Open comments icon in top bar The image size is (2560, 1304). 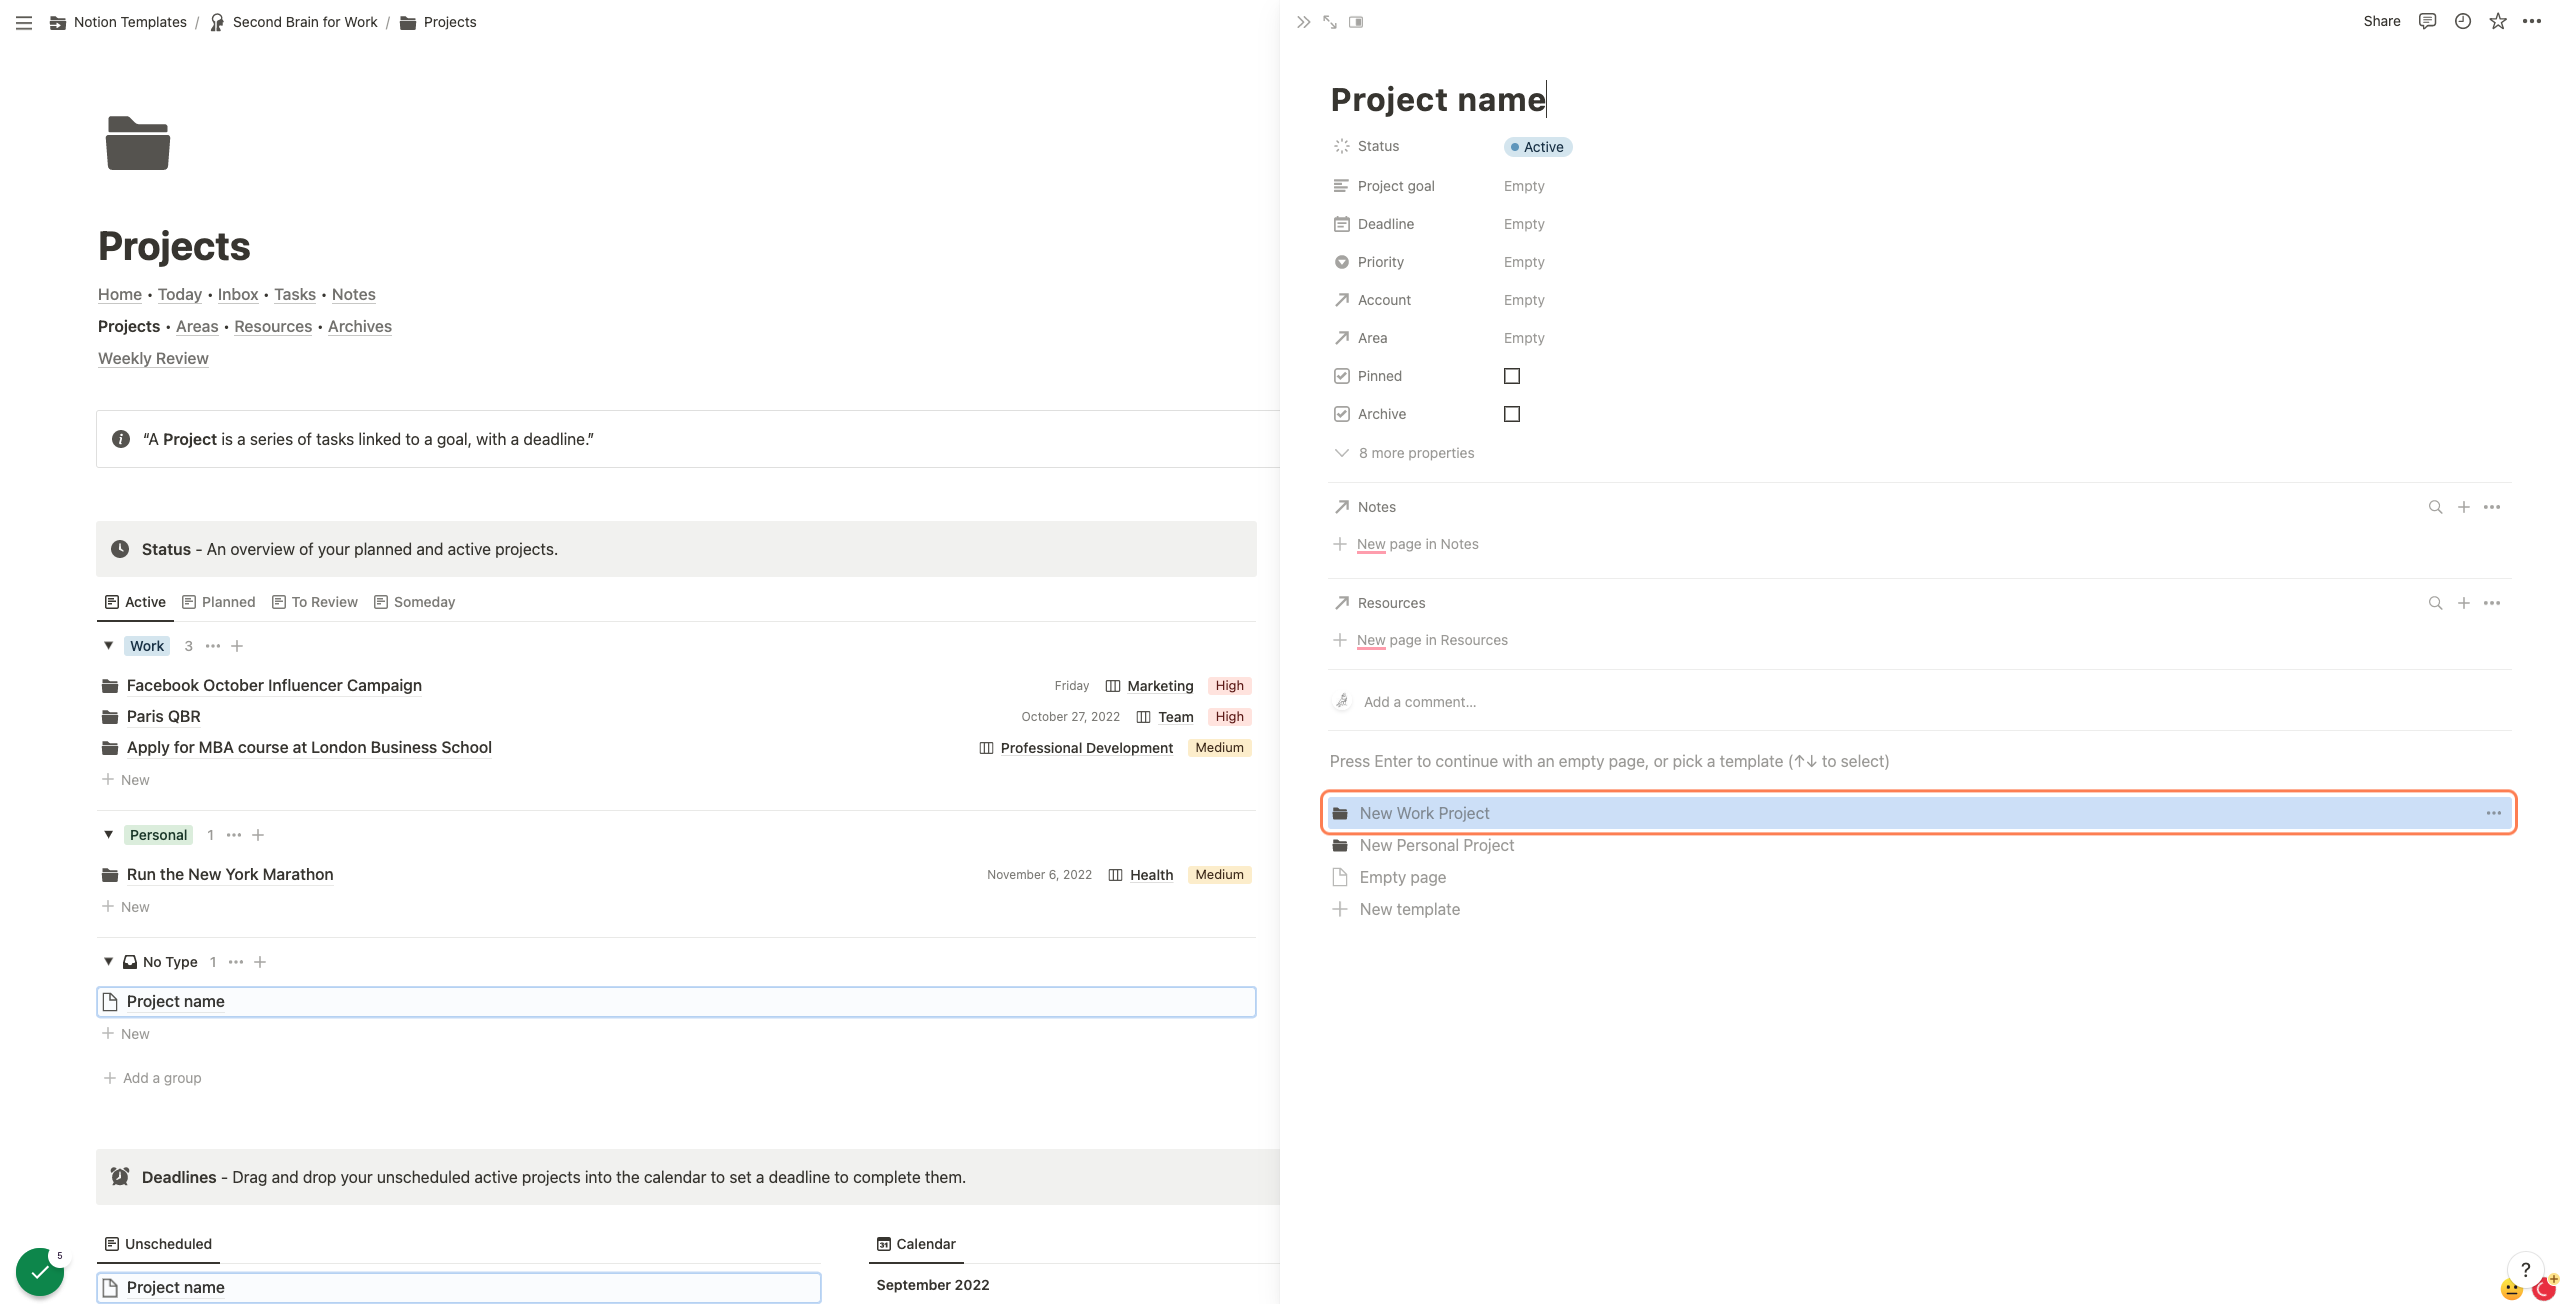(x=2427, y=21)
